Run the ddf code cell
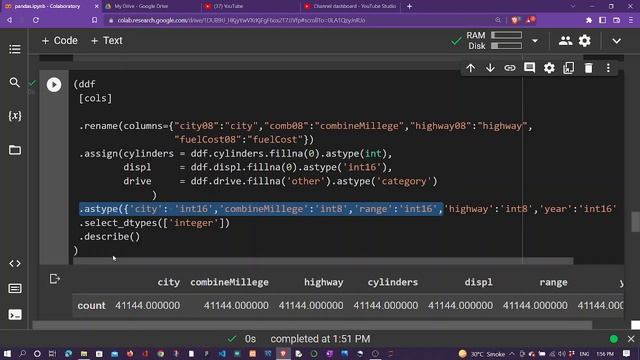The width and height of the screenshot is (640, 360). pos(54,84)
